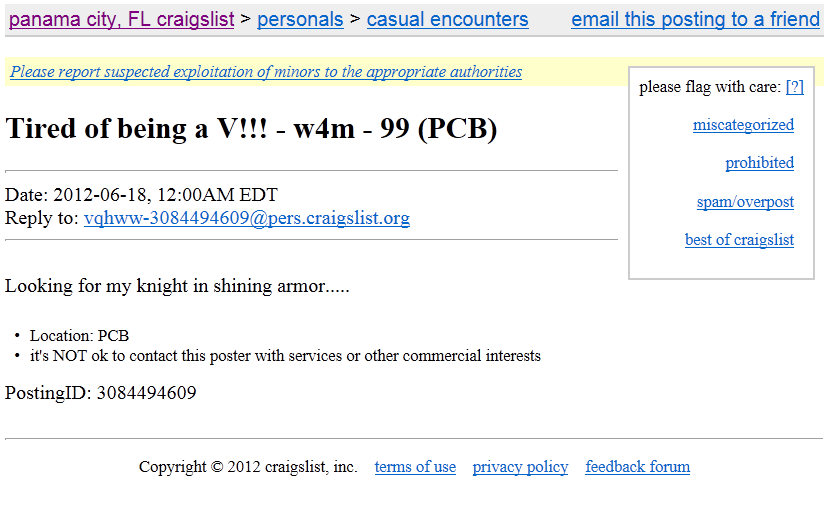Open the terms of use page

[x=415, y=467]
